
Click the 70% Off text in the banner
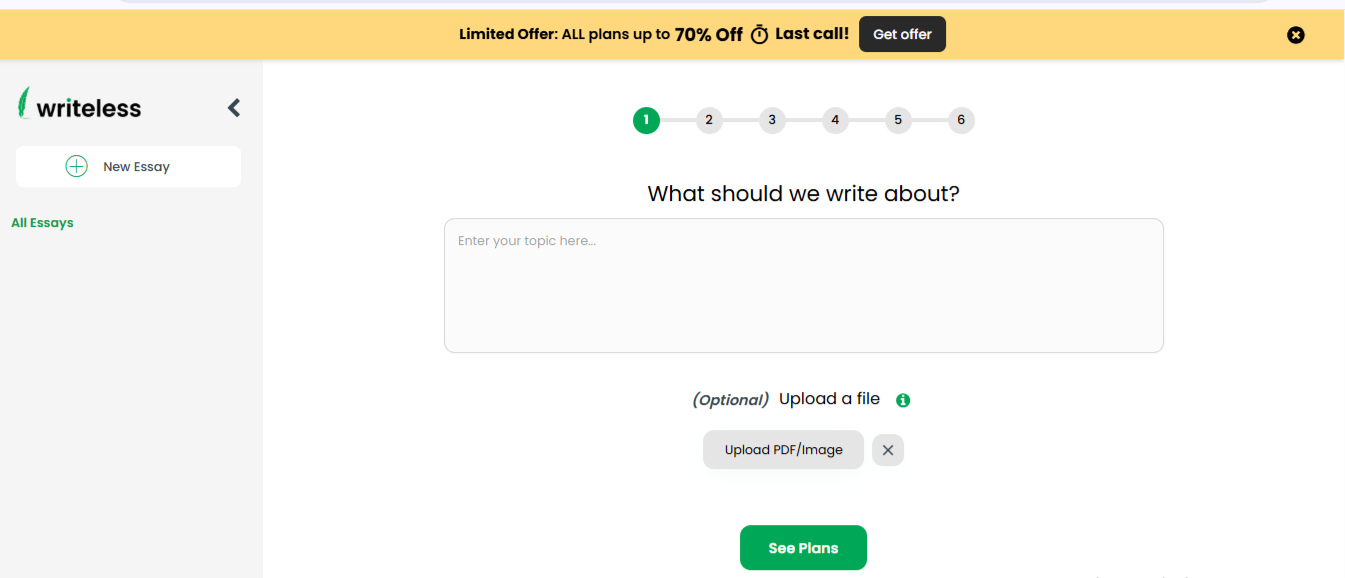click(x=708, y=34)
